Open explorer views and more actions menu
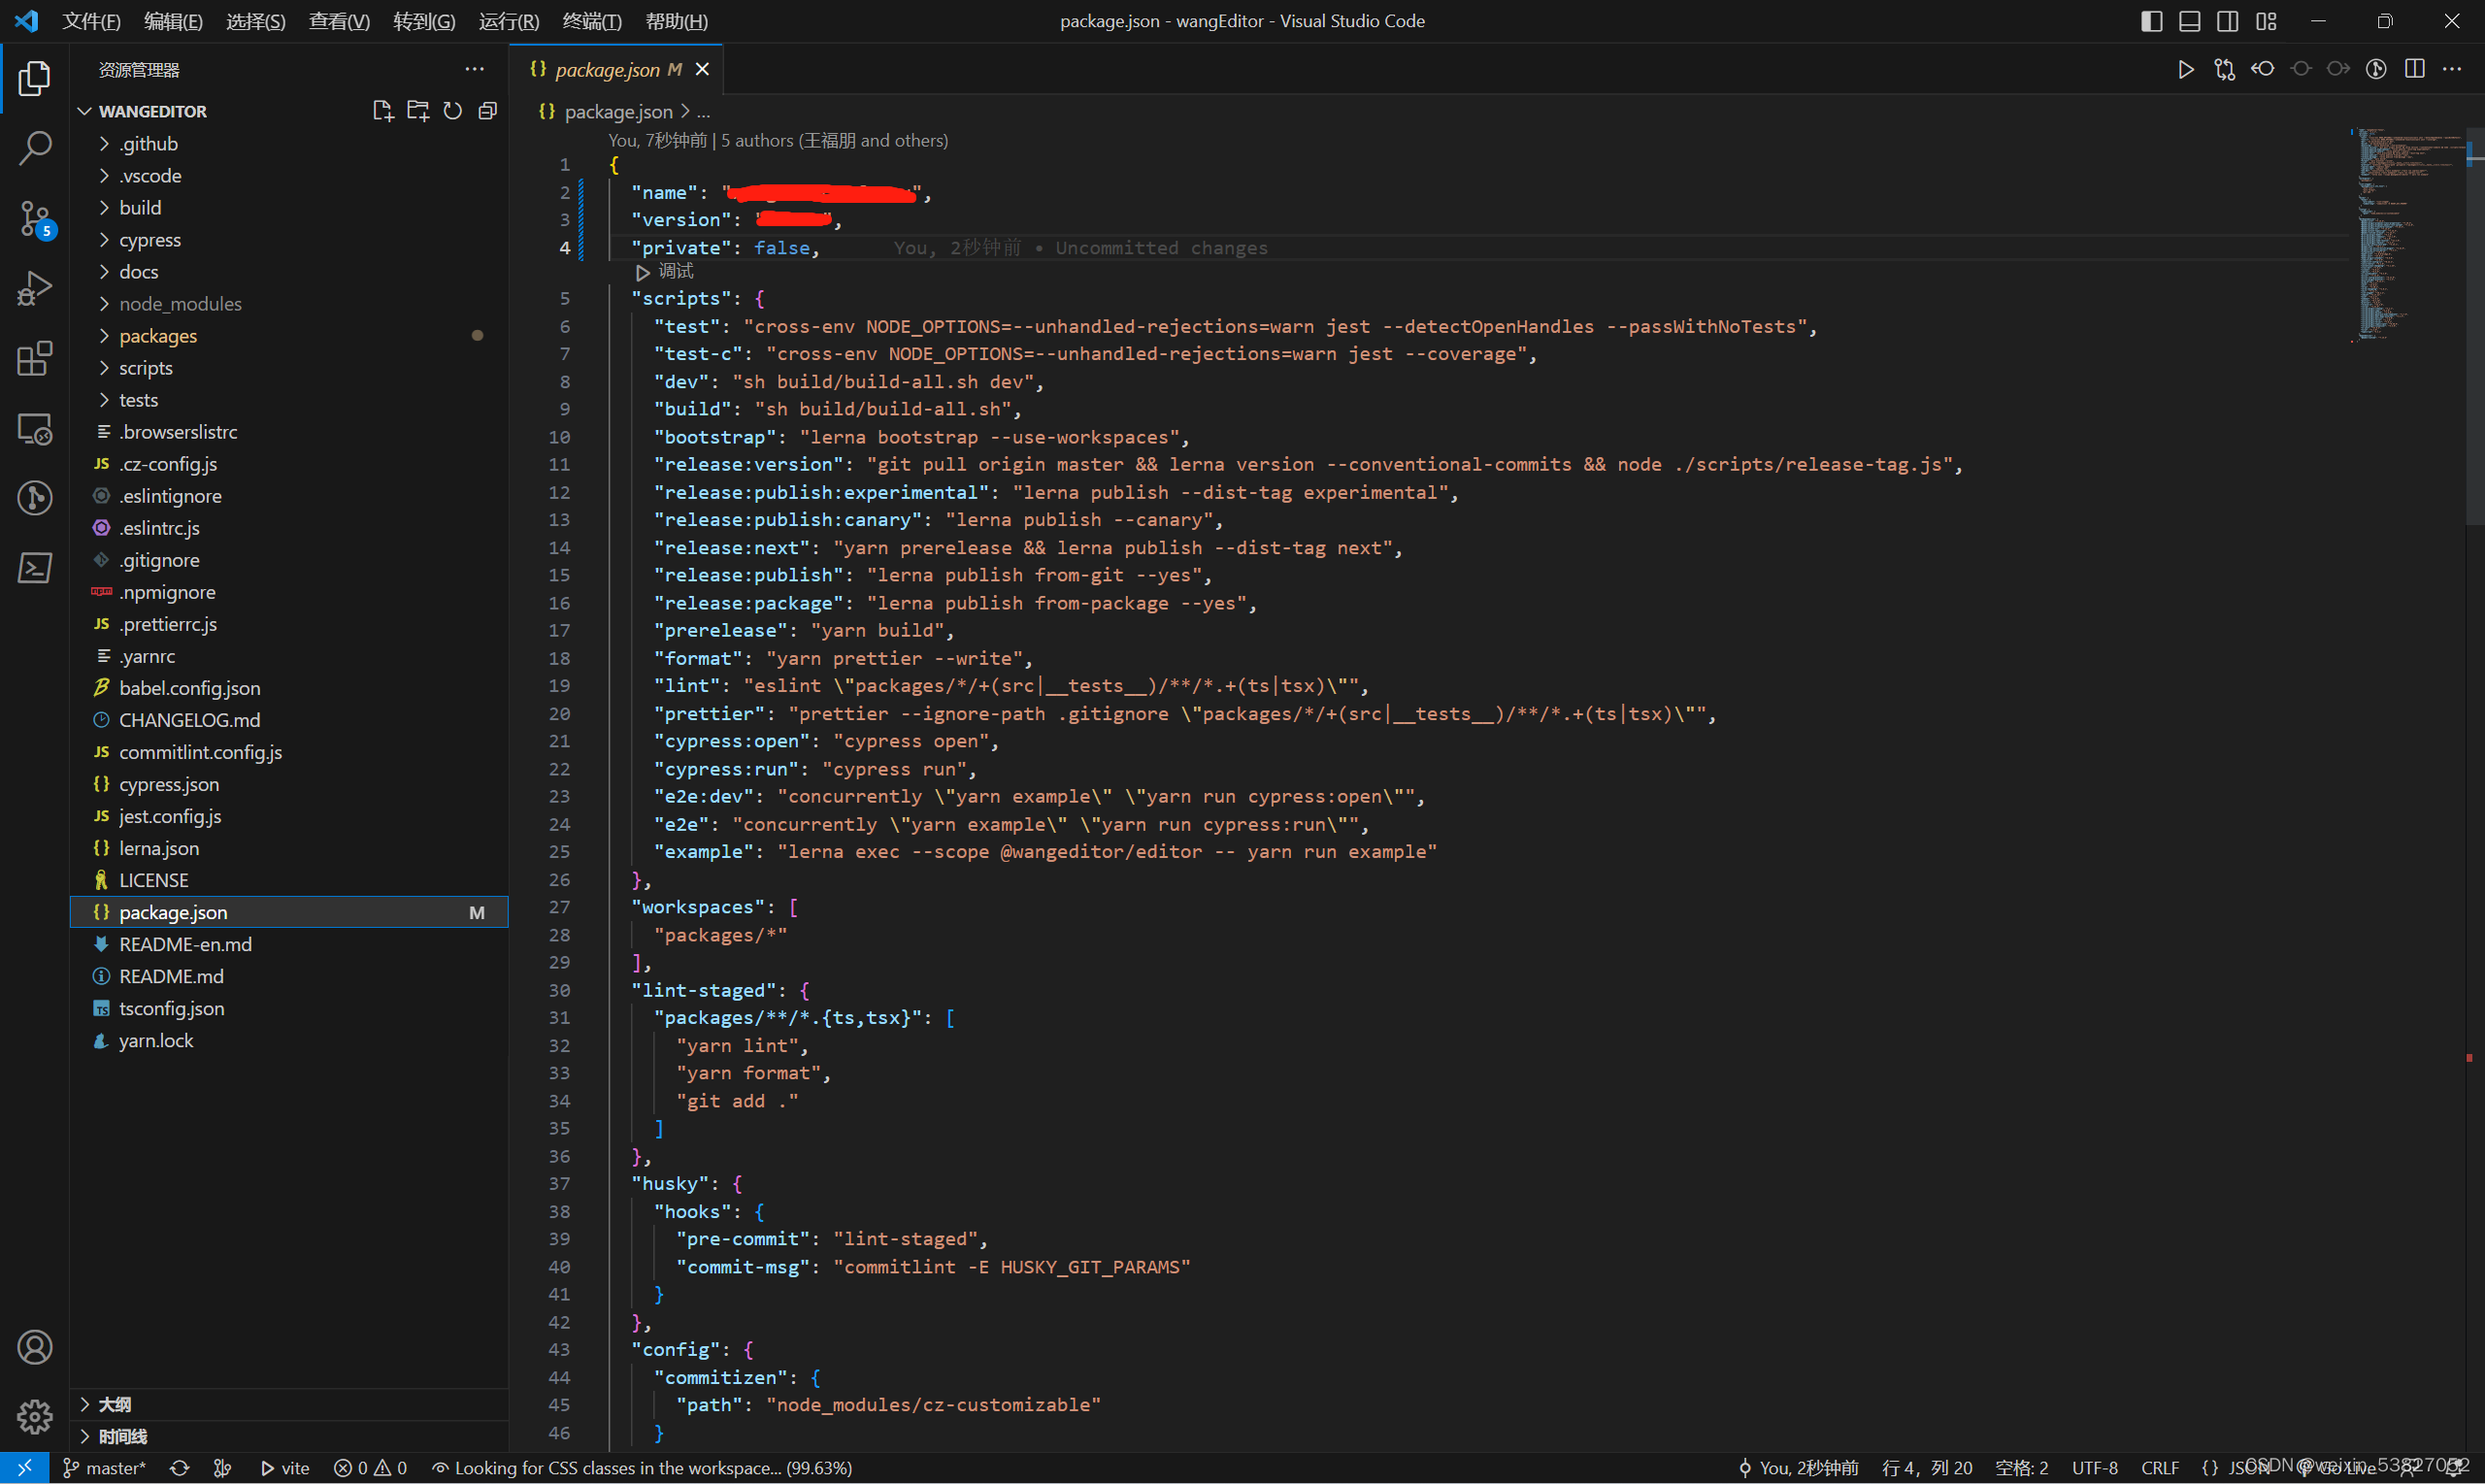2485x1484 pixels. pyautogui.click(x=474, y=69)
